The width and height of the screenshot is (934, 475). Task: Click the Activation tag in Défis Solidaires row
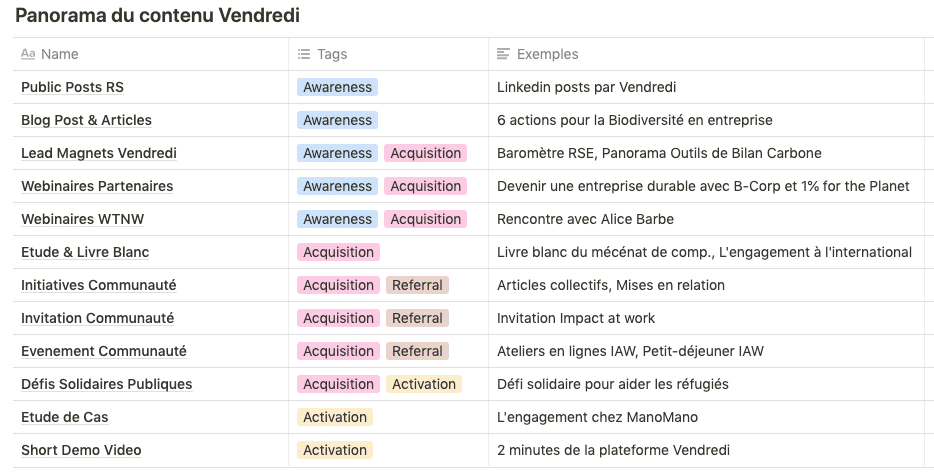coord(424,384)
